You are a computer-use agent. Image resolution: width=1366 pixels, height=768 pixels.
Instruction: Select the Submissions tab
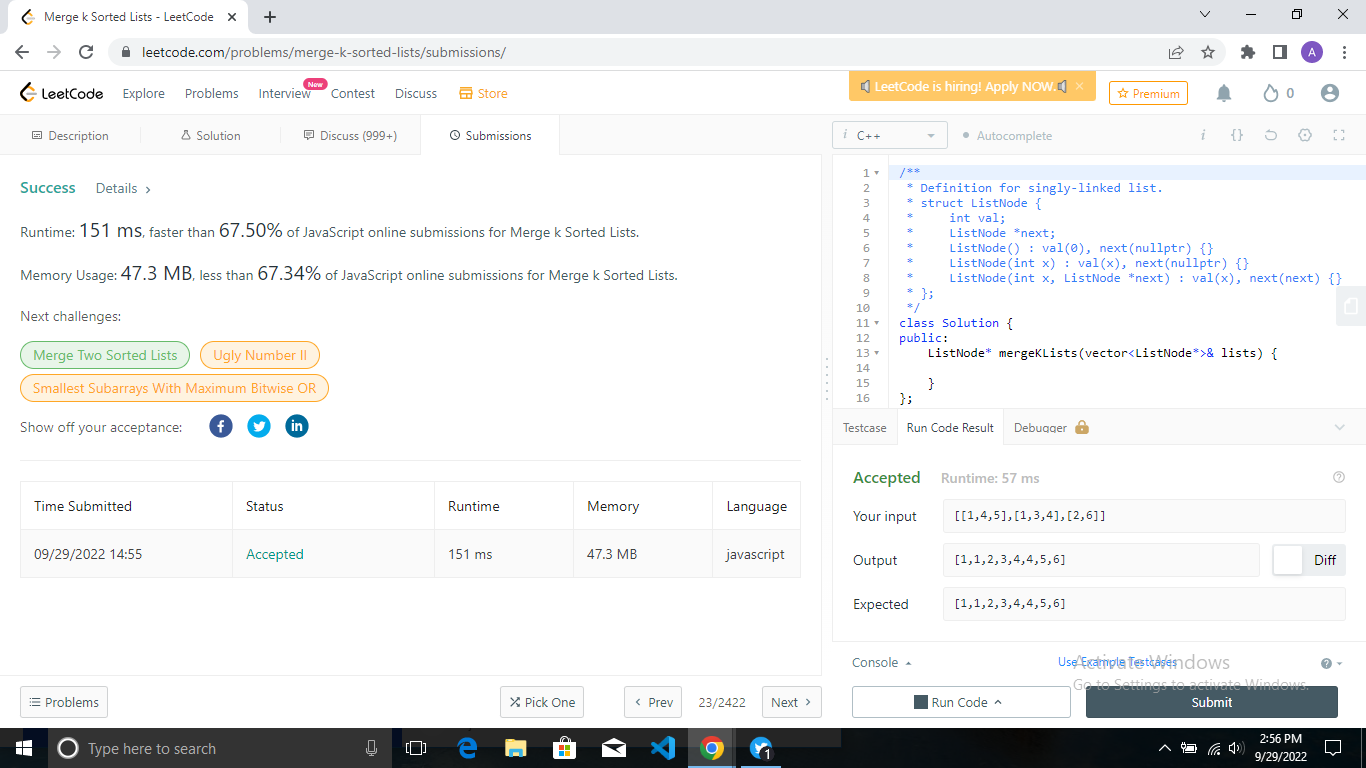click(490, 135)
